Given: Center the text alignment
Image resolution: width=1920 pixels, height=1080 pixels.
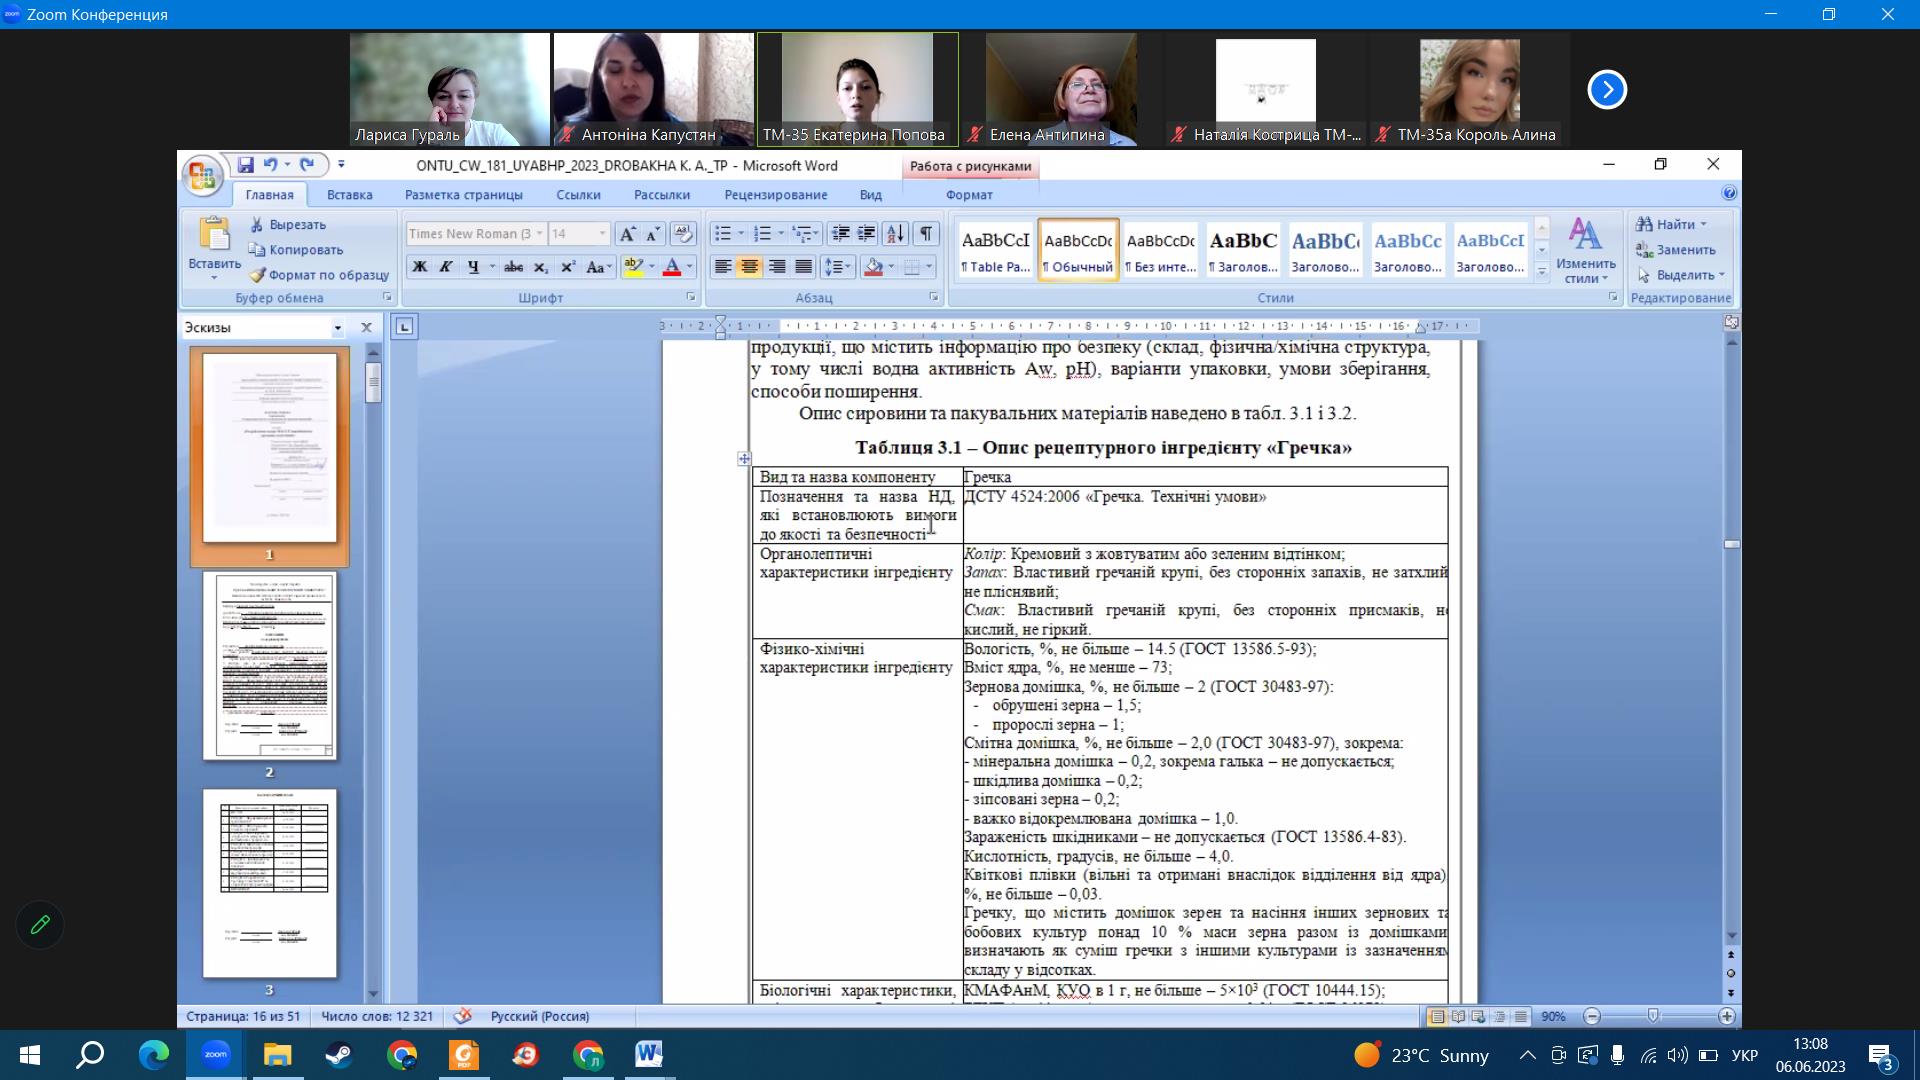Looking at the screenshot, I should coord(749,267).
